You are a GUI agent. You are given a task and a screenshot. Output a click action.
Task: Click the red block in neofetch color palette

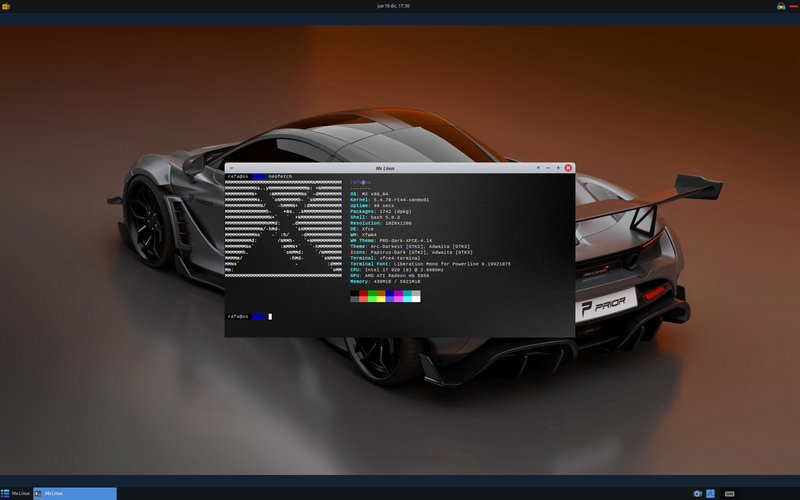click(363, 296)
